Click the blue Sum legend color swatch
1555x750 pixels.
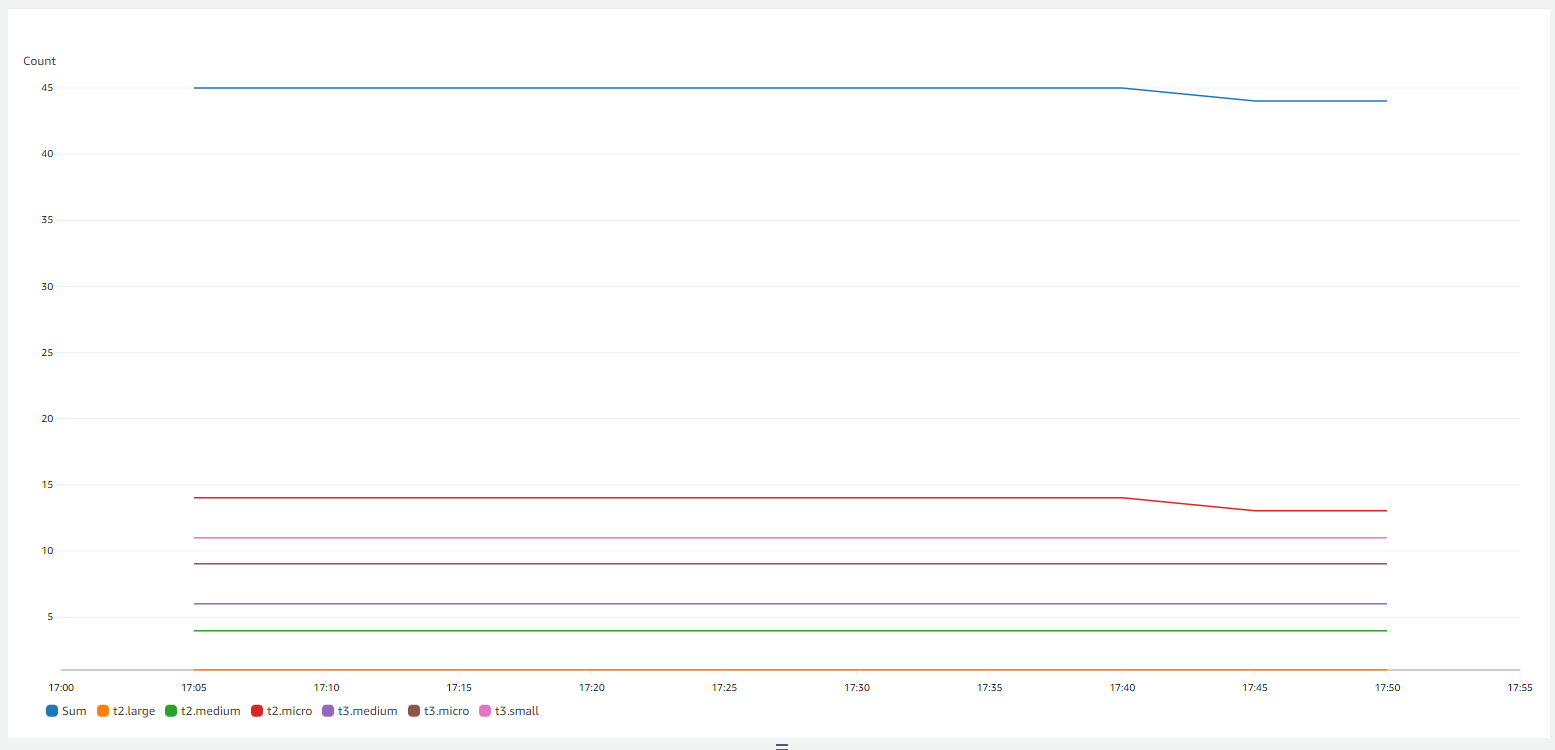click(x=52, y=711)
